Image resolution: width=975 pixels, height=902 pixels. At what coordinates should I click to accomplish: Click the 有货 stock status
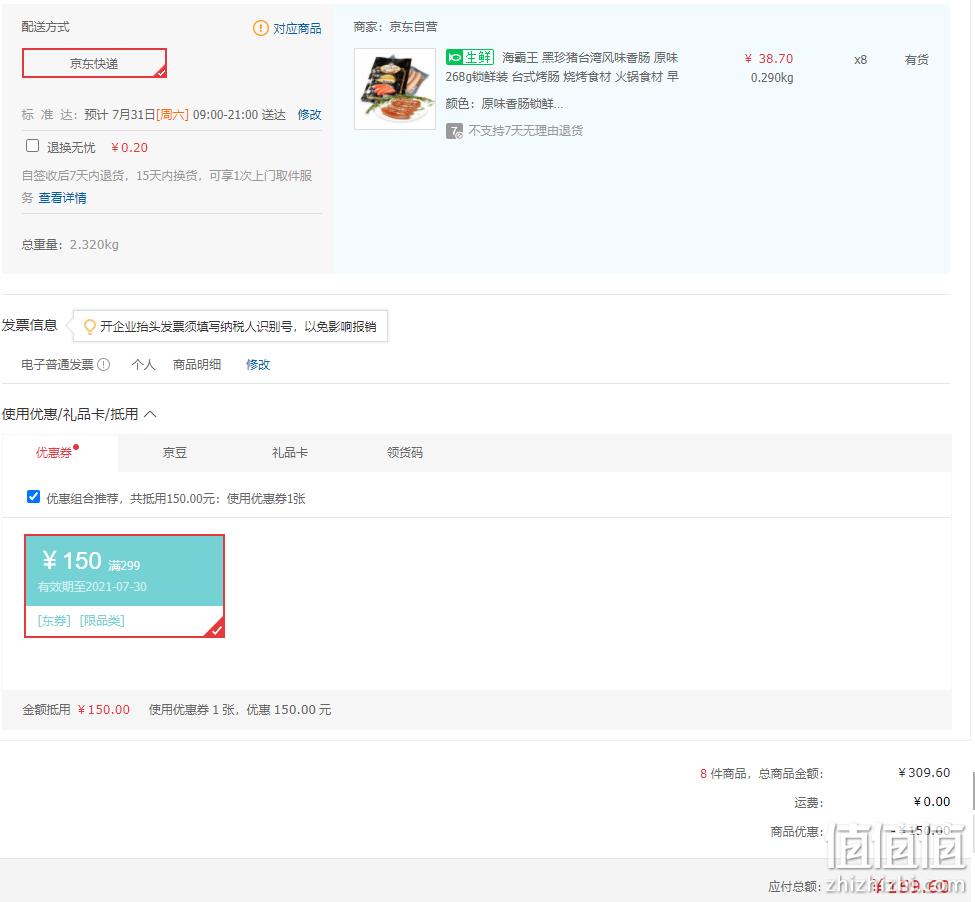pyautogui.click(x=917, y=60)
